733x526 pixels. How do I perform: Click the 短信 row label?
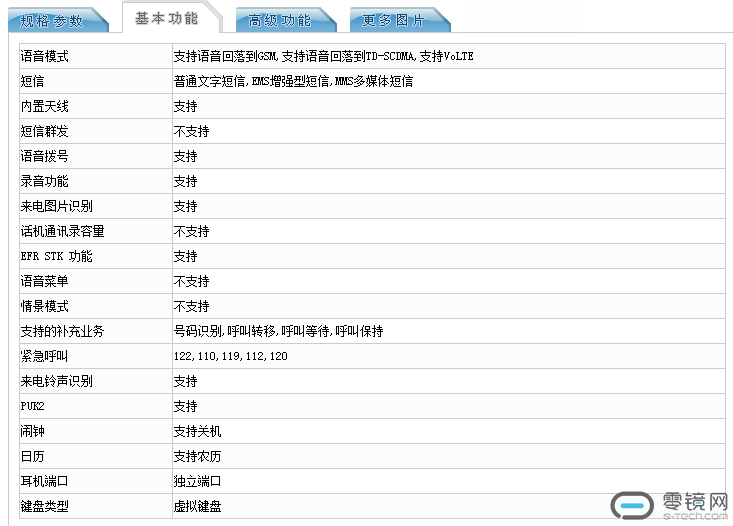(x=32, y=81)
